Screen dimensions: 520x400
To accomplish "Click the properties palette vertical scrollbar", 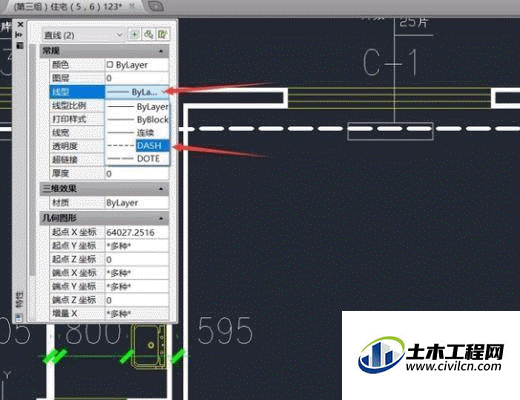I will tap(32, 160).
